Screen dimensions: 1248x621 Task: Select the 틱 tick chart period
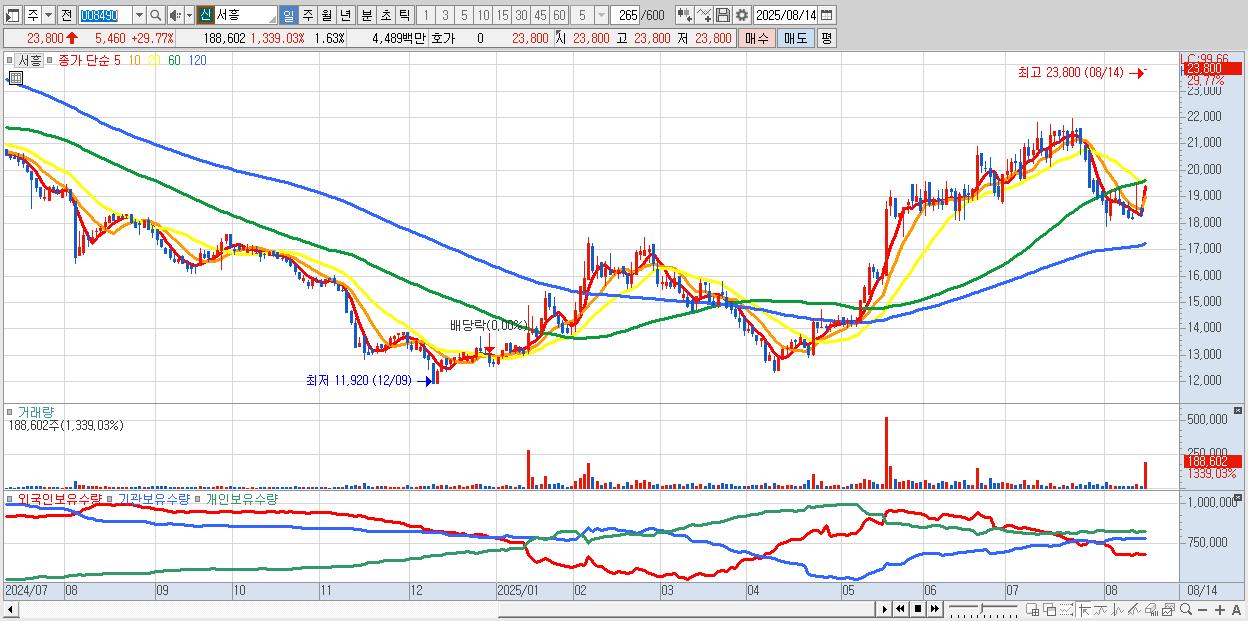404,15
